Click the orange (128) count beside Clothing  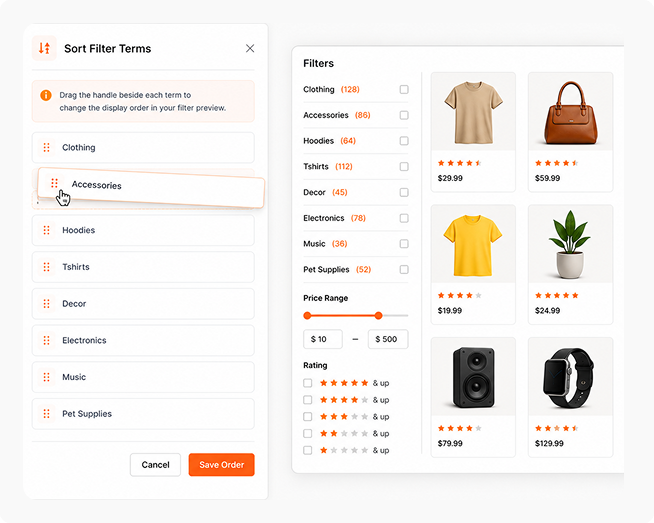tap(350, 89)
